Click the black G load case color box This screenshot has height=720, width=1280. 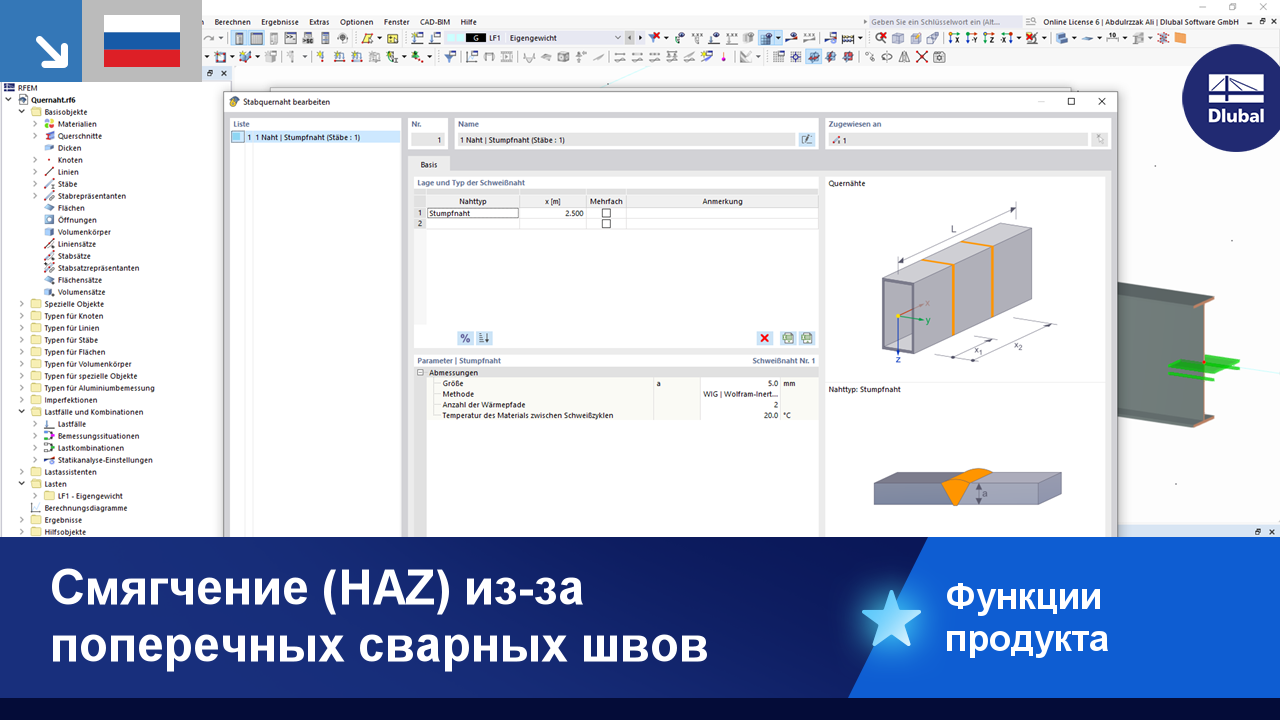point(474,38)
